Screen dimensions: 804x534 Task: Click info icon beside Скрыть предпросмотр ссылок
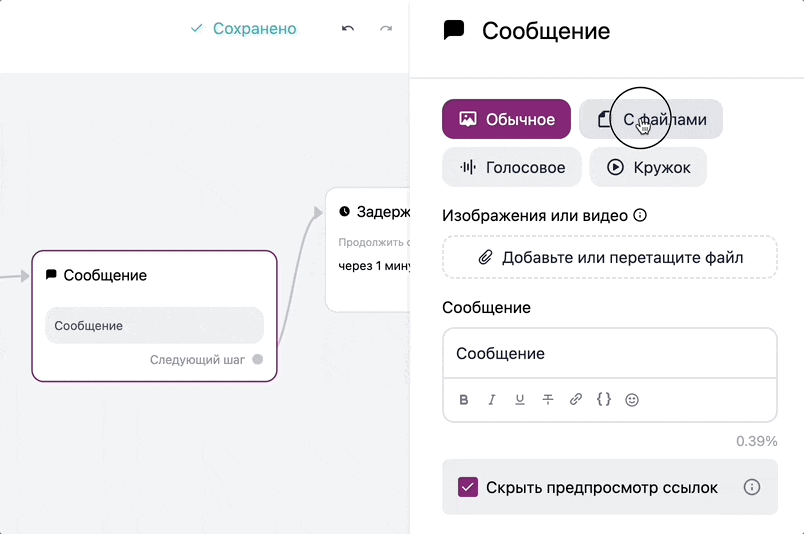(x=752, y=487)
